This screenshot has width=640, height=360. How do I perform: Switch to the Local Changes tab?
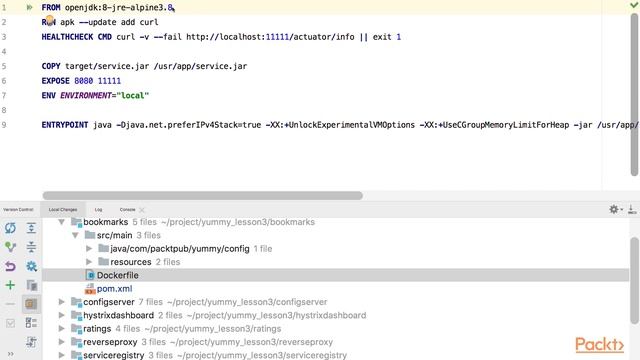point(63,209)
